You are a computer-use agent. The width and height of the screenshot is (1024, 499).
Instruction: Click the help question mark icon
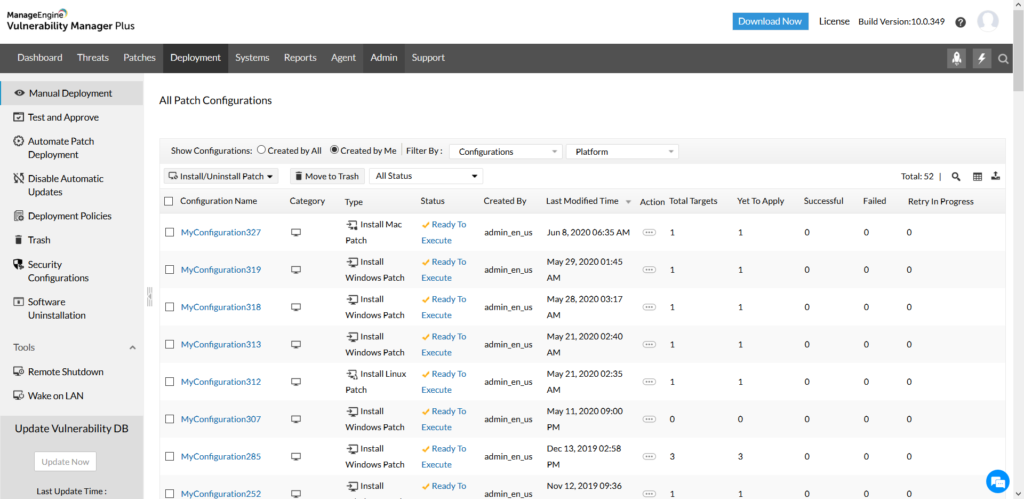click(961, 22)
